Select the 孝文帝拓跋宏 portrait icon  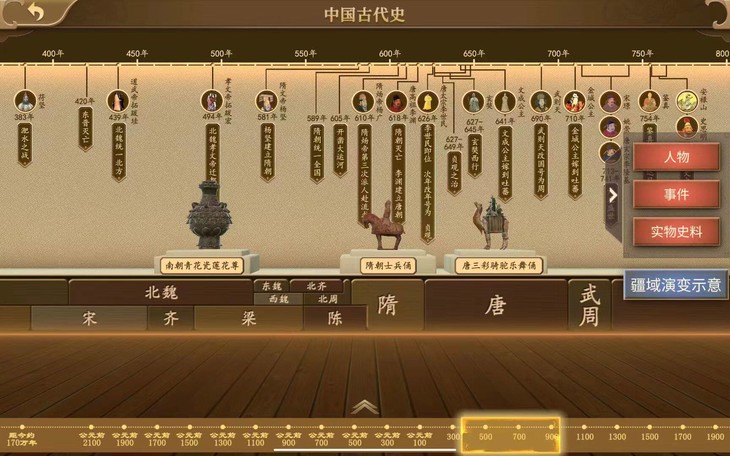point(212,101)
